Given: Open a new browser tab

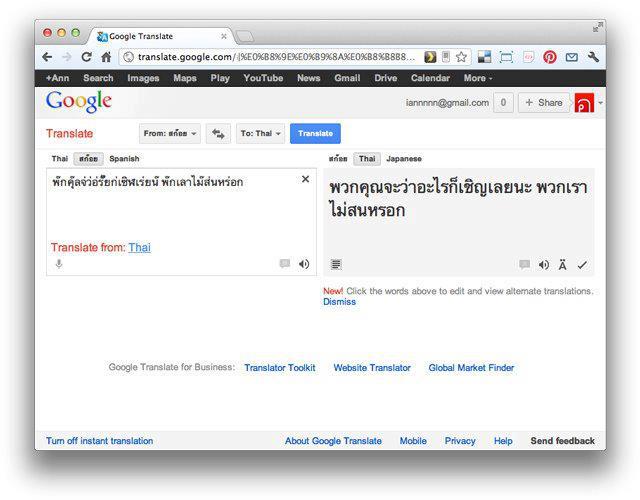Looking at the screenshot, I should pos(245,37).
